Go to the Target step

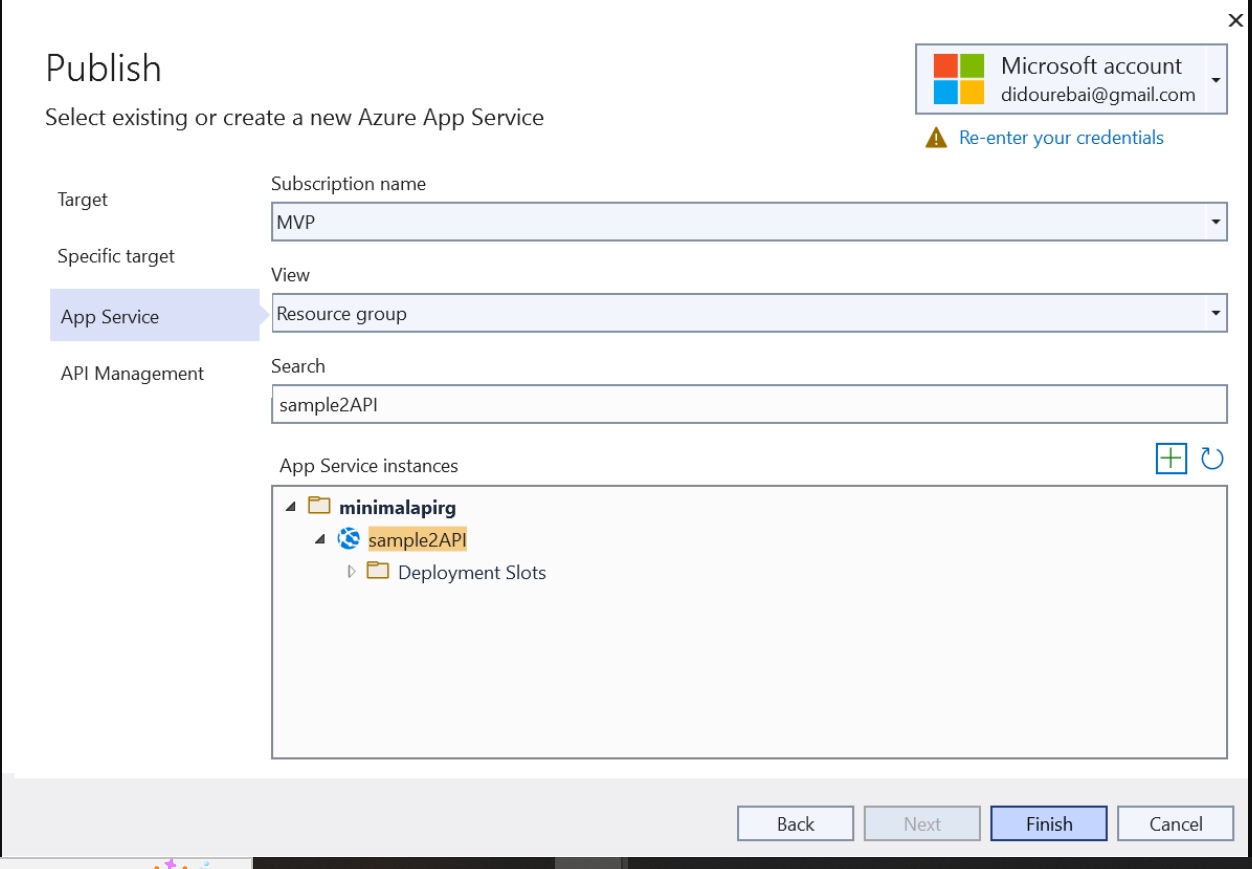click(82, 200)
